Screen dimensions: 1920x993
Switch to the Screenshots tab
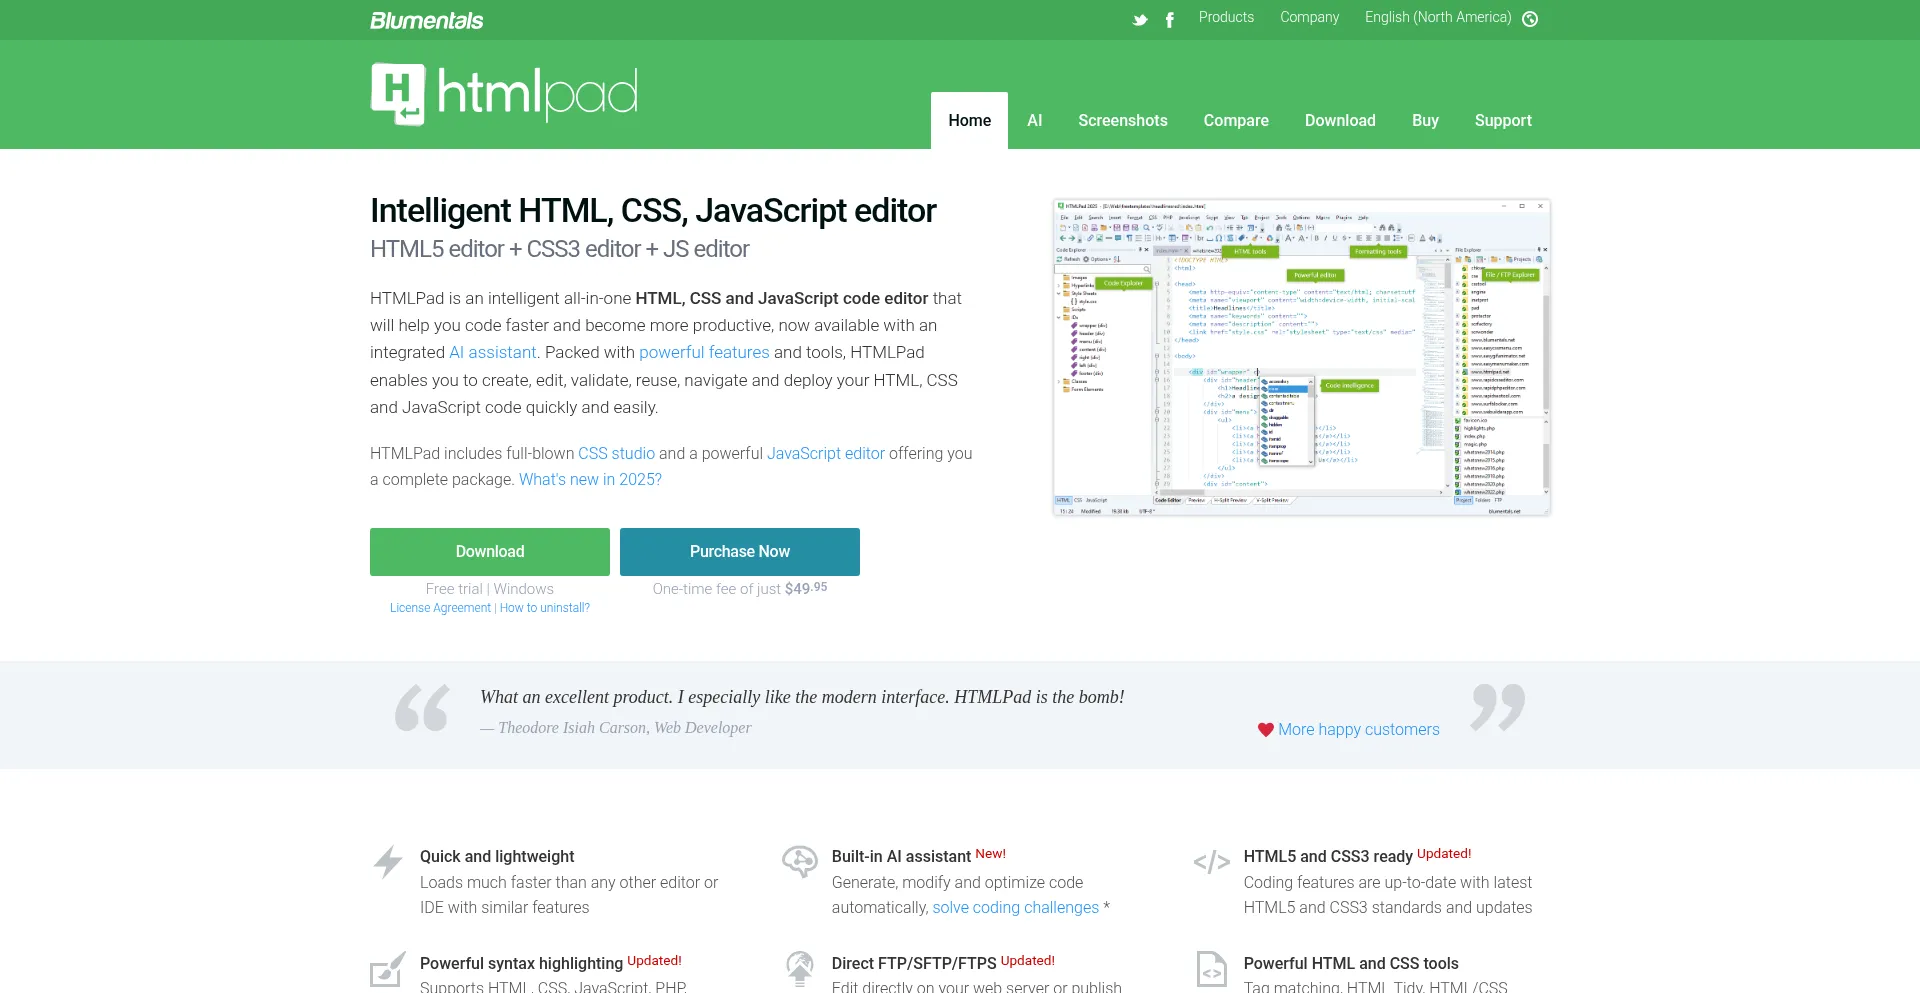[1123, 120]
